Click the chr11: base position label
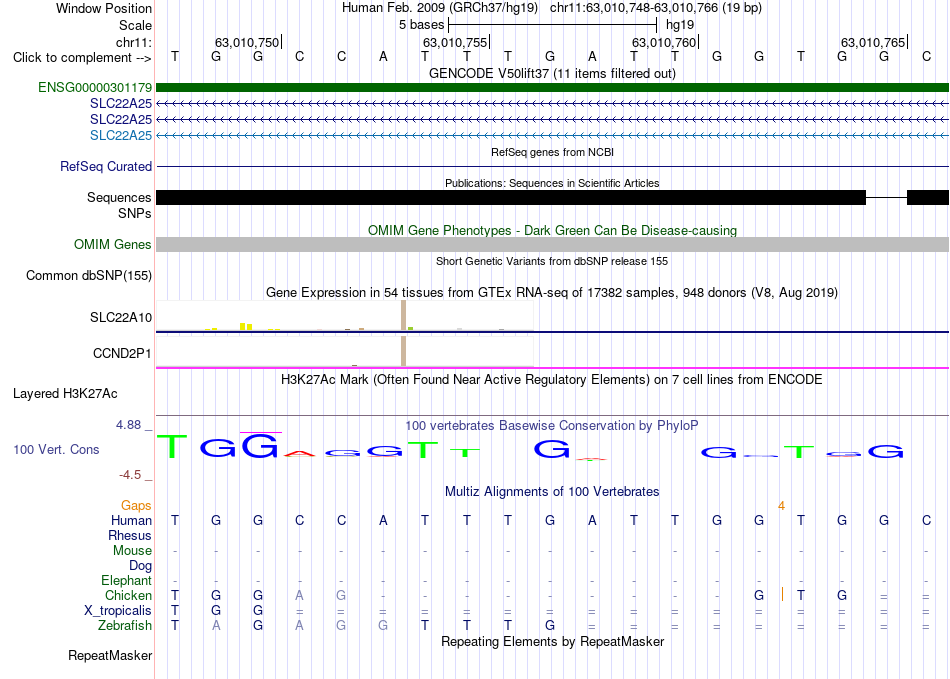 [x=133, y=42]
